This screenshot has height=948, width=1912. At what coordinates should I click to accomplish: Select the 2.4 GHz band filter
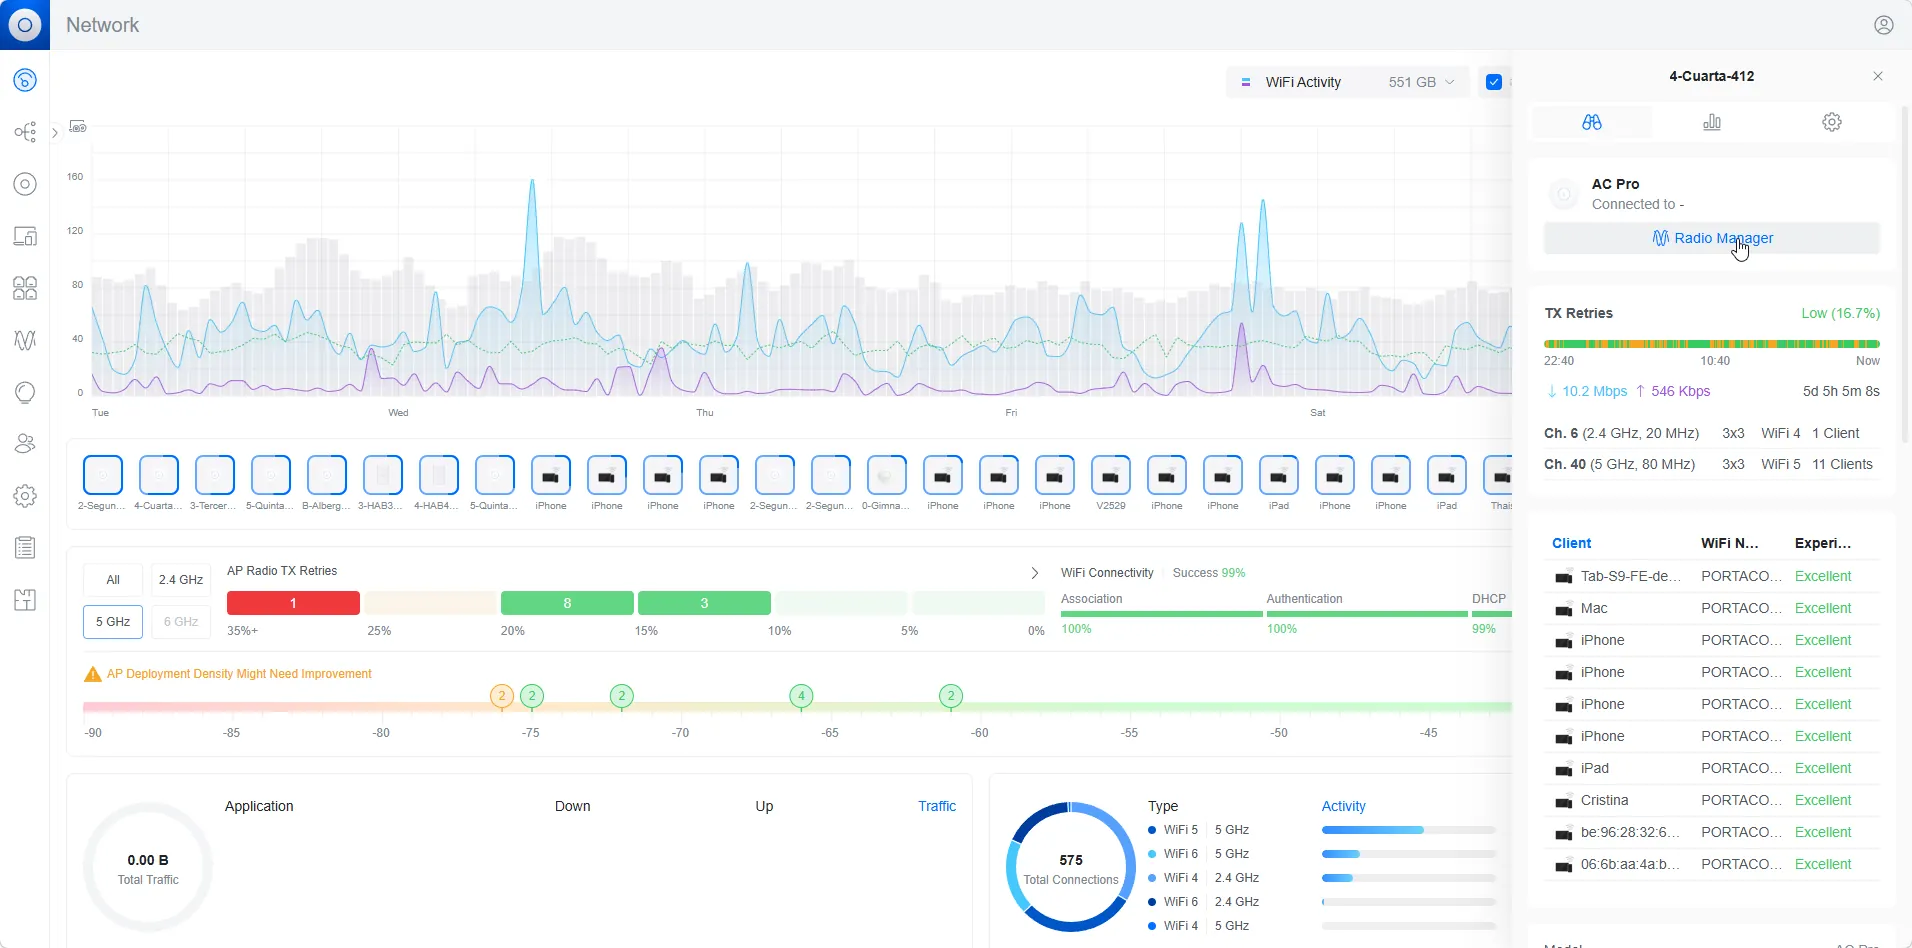pos(181,580)
